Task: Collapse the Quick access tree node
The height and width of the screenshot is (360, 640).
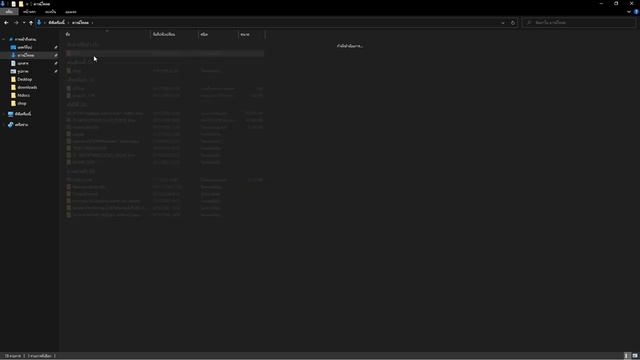Action: pos(4,39)
